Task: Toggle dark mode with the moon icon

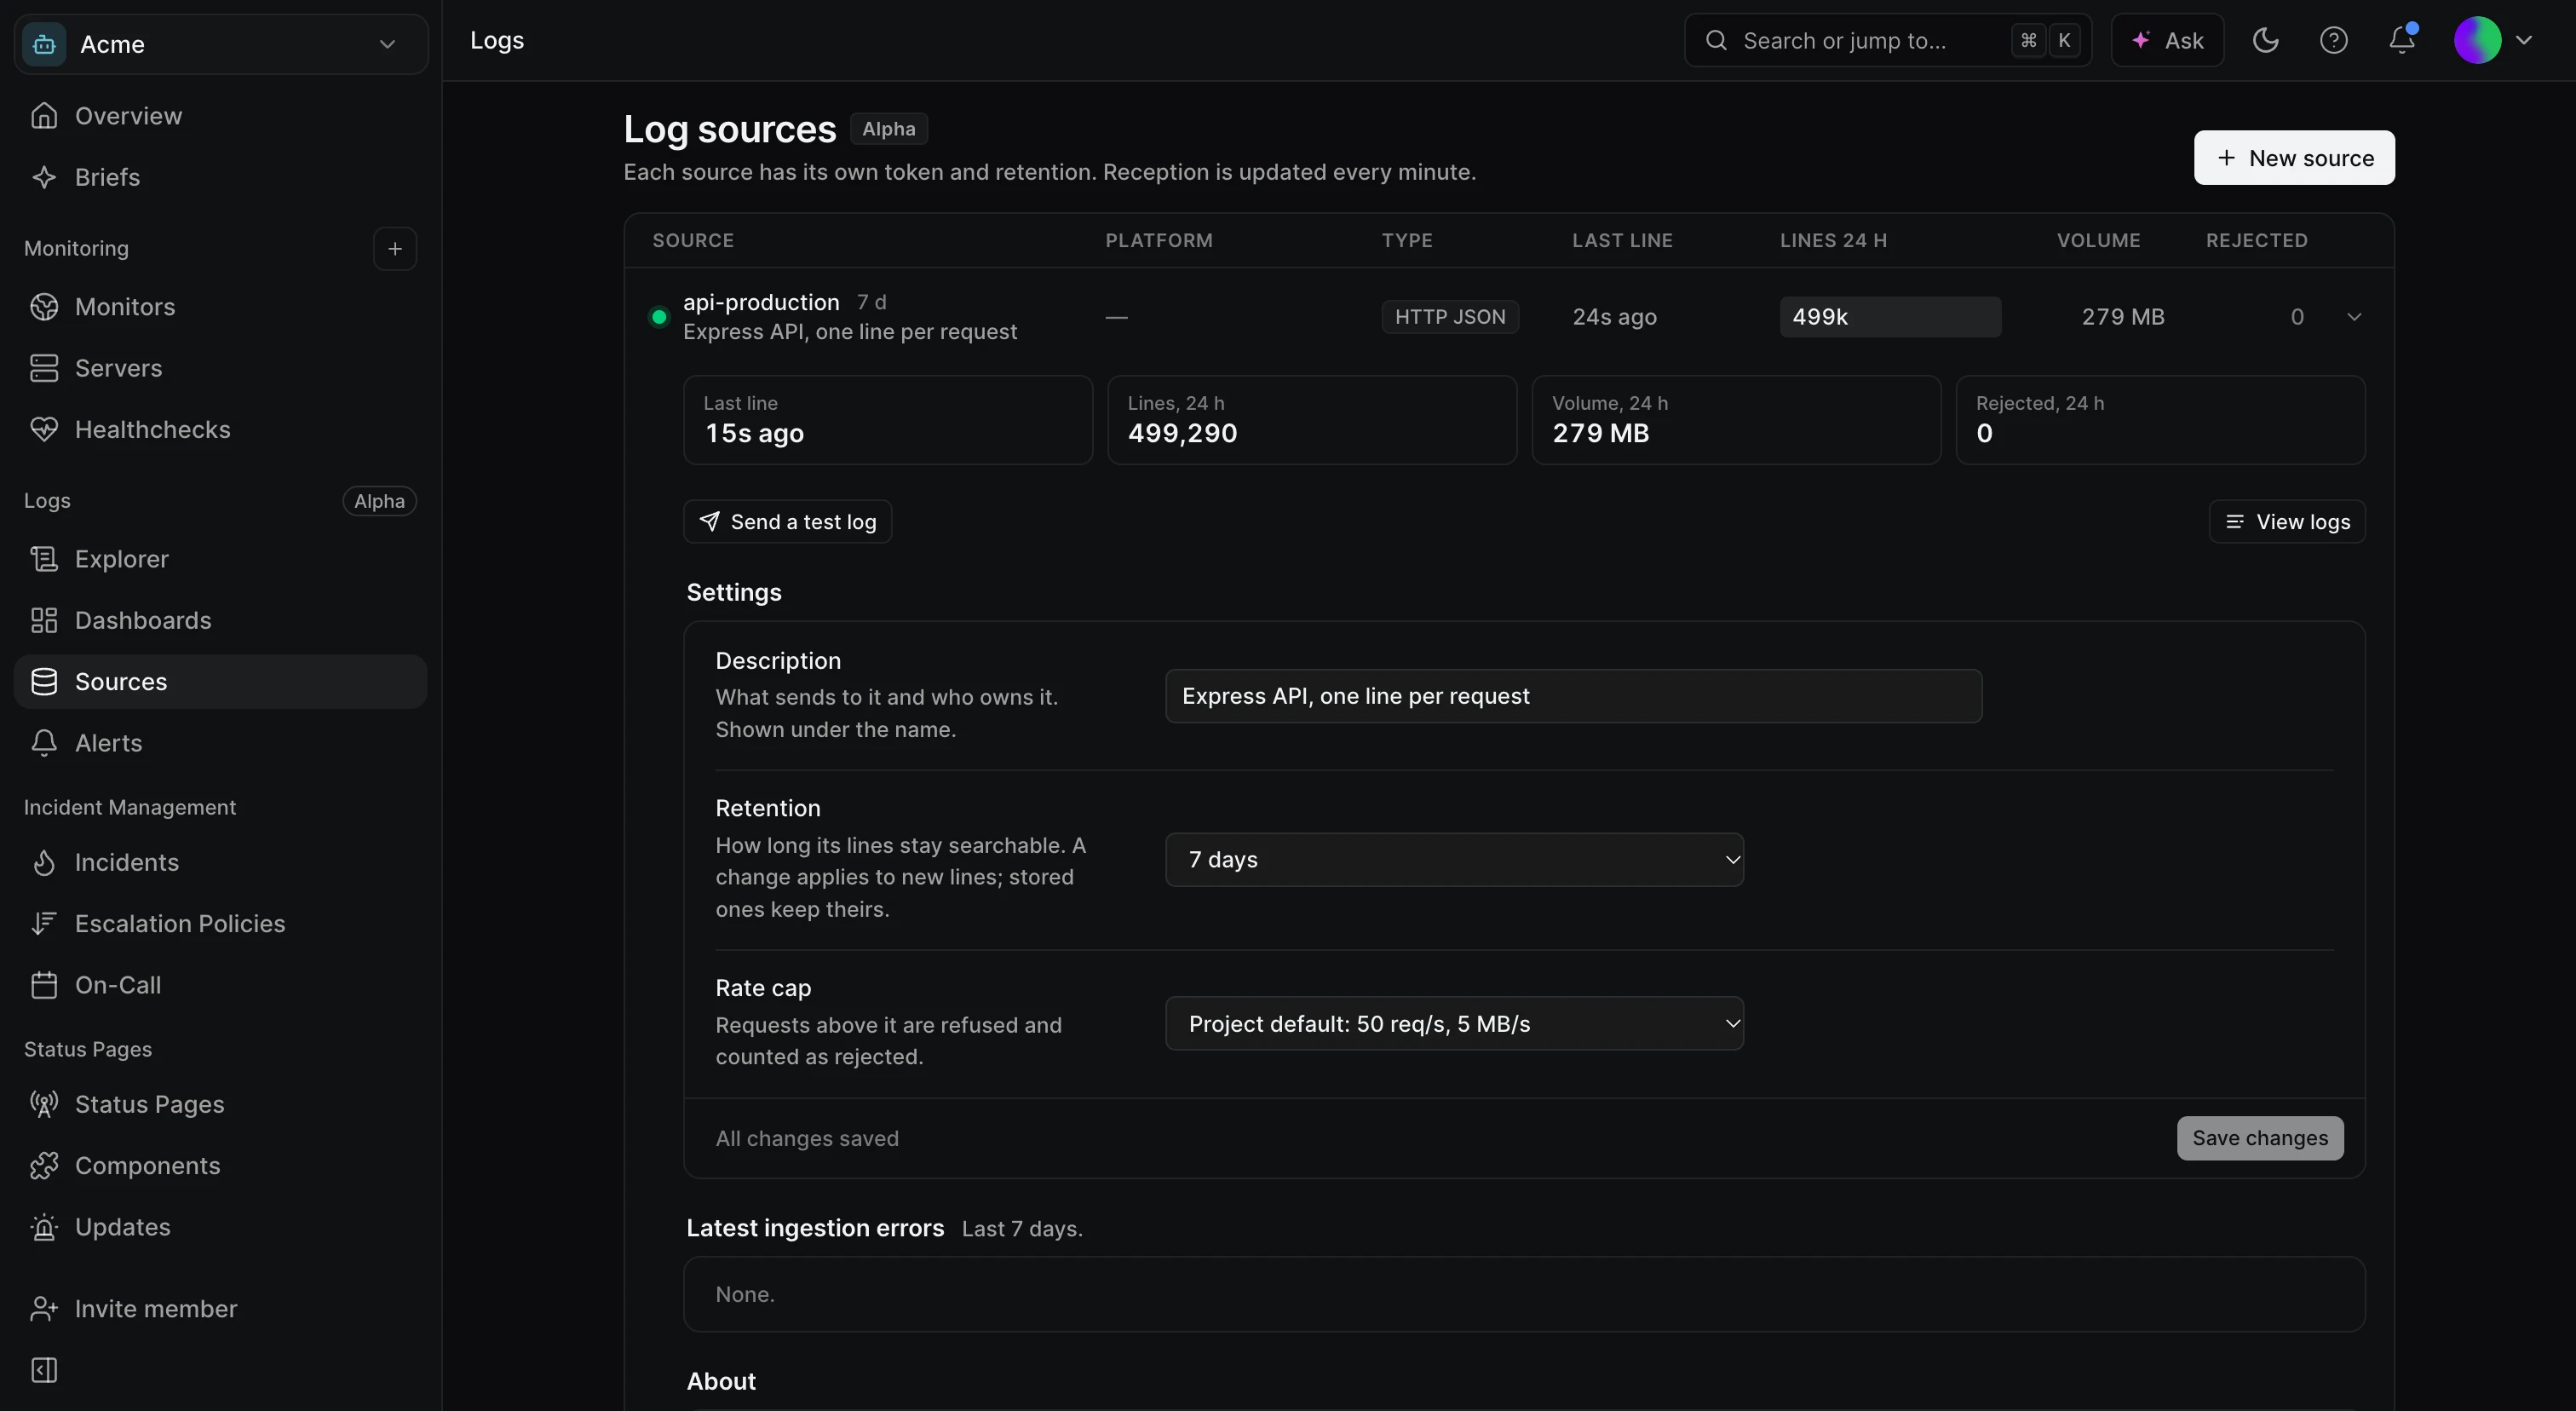Action: tap(2265, 40)
